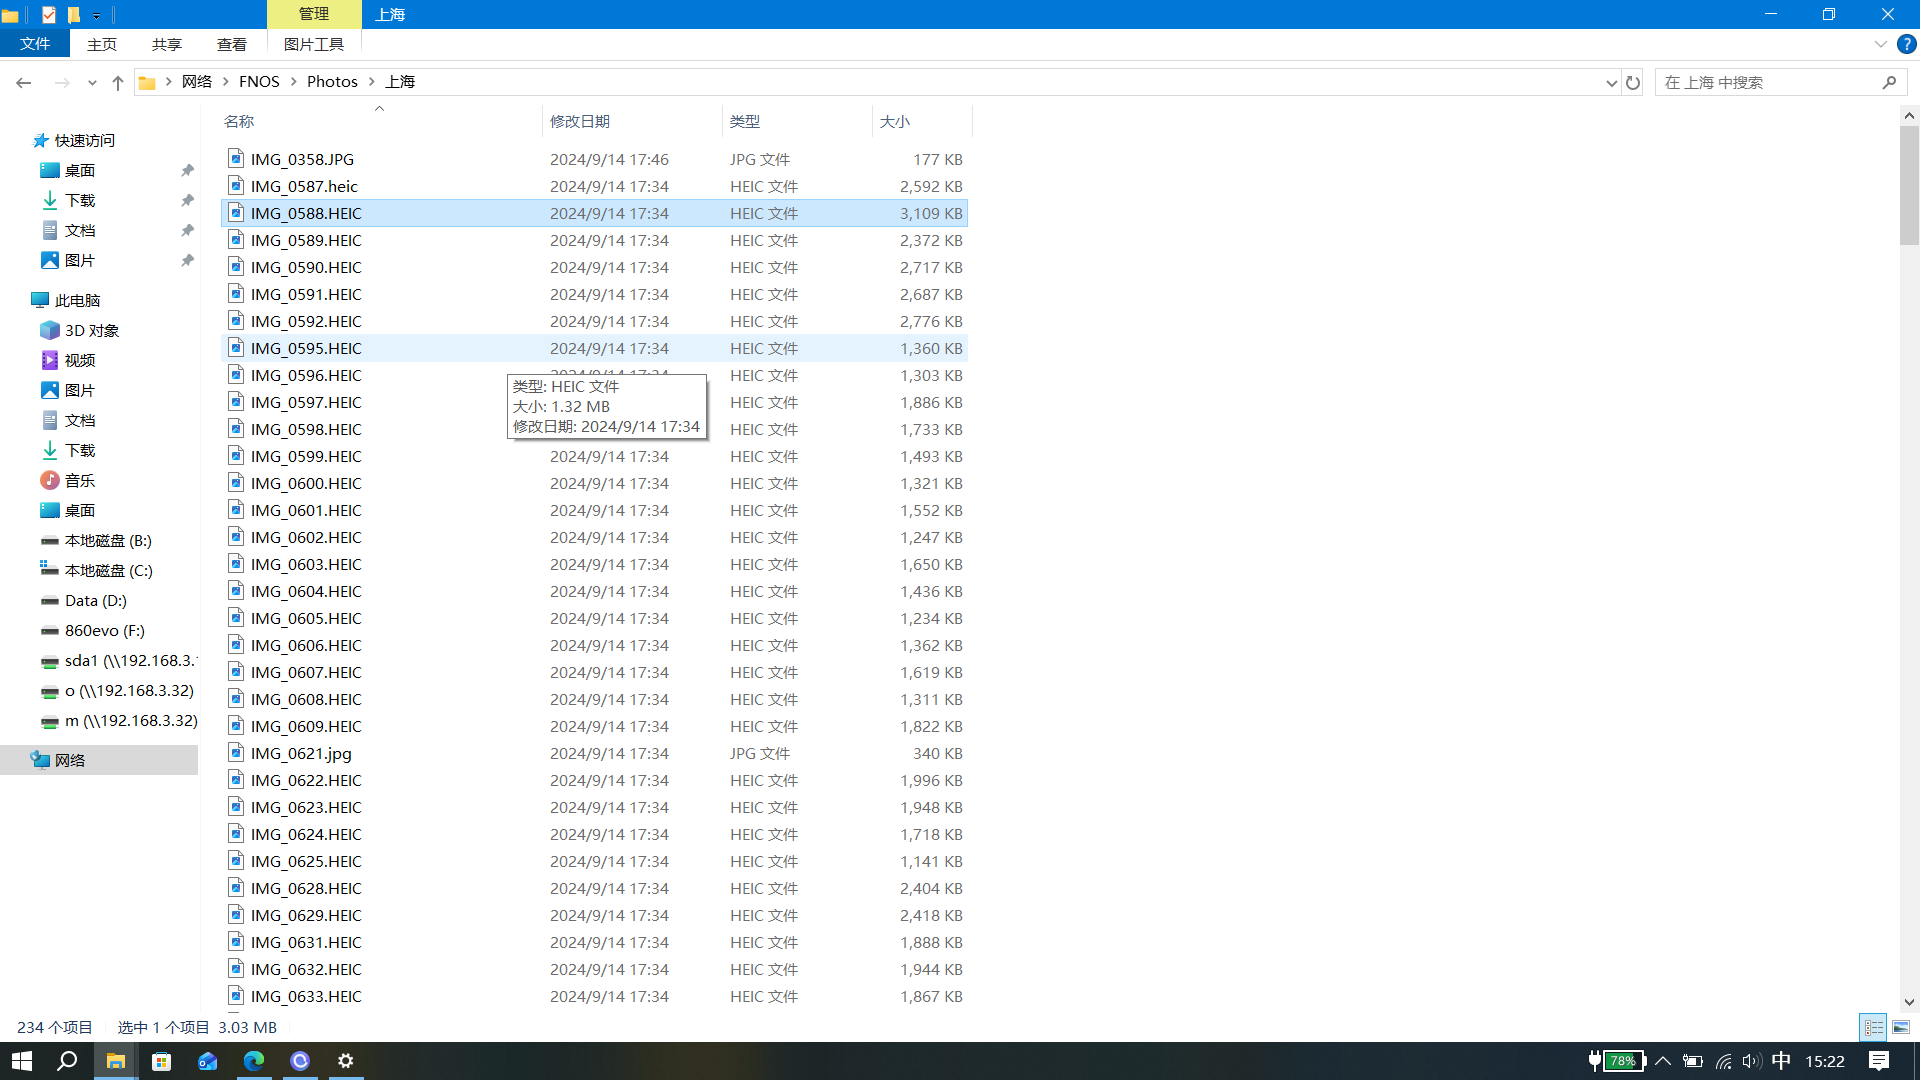Expand the ribbon chevron
This screenshot has height=1080, width=1920.
pos(1880,44)
